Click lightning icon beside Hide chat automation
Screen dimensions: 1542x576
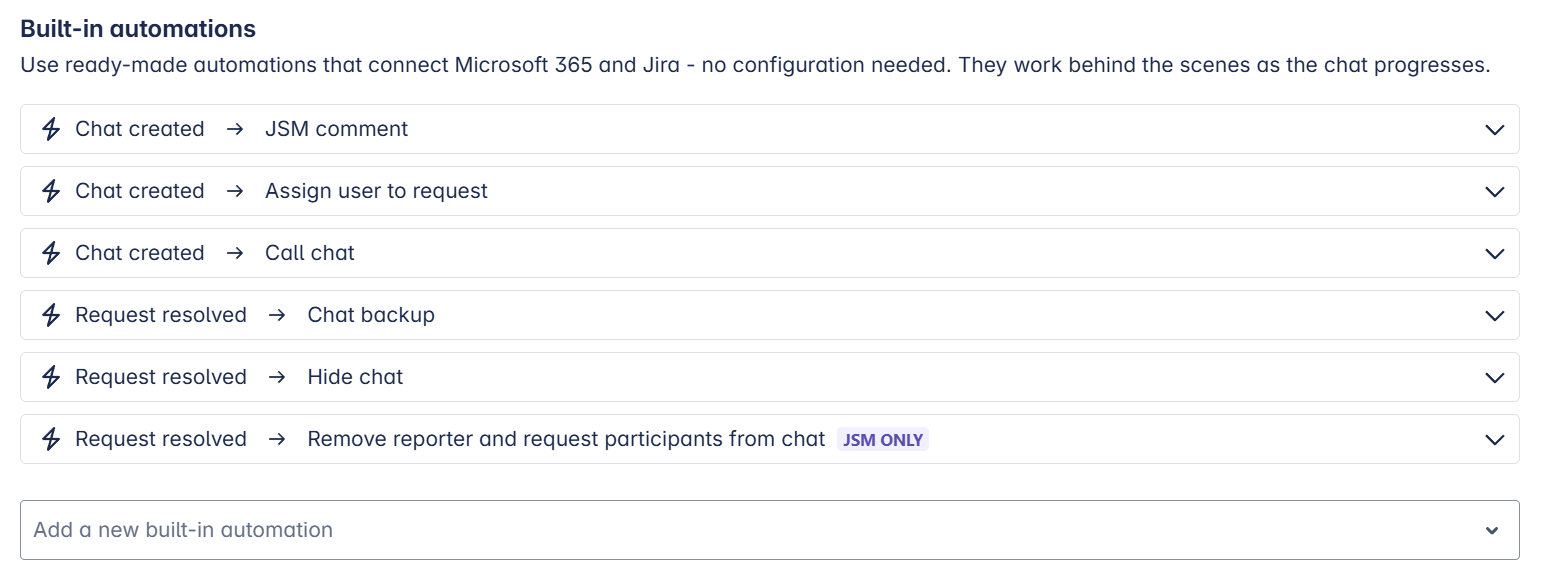[51, 377]
